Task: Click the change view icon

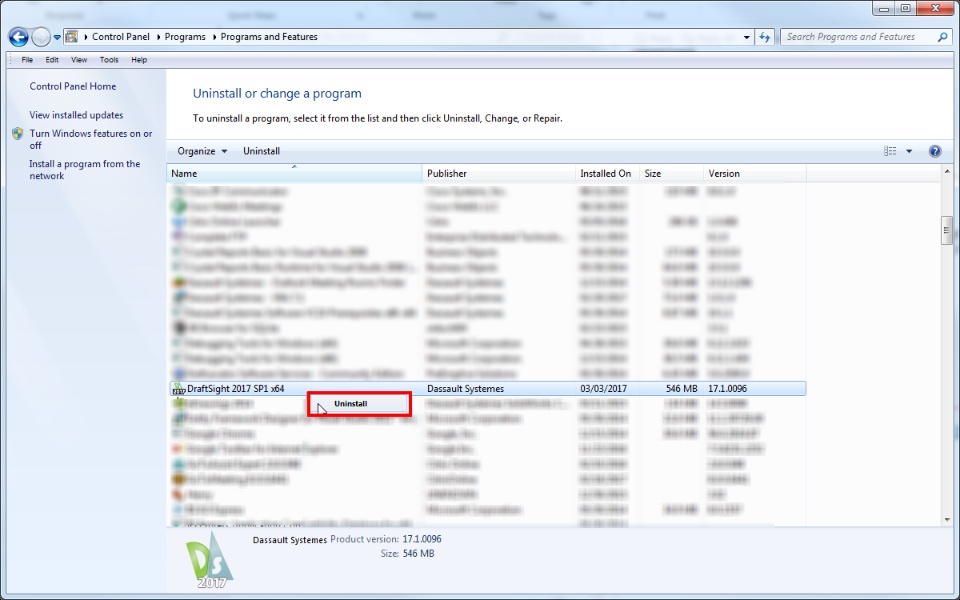Action: (890, 151)
